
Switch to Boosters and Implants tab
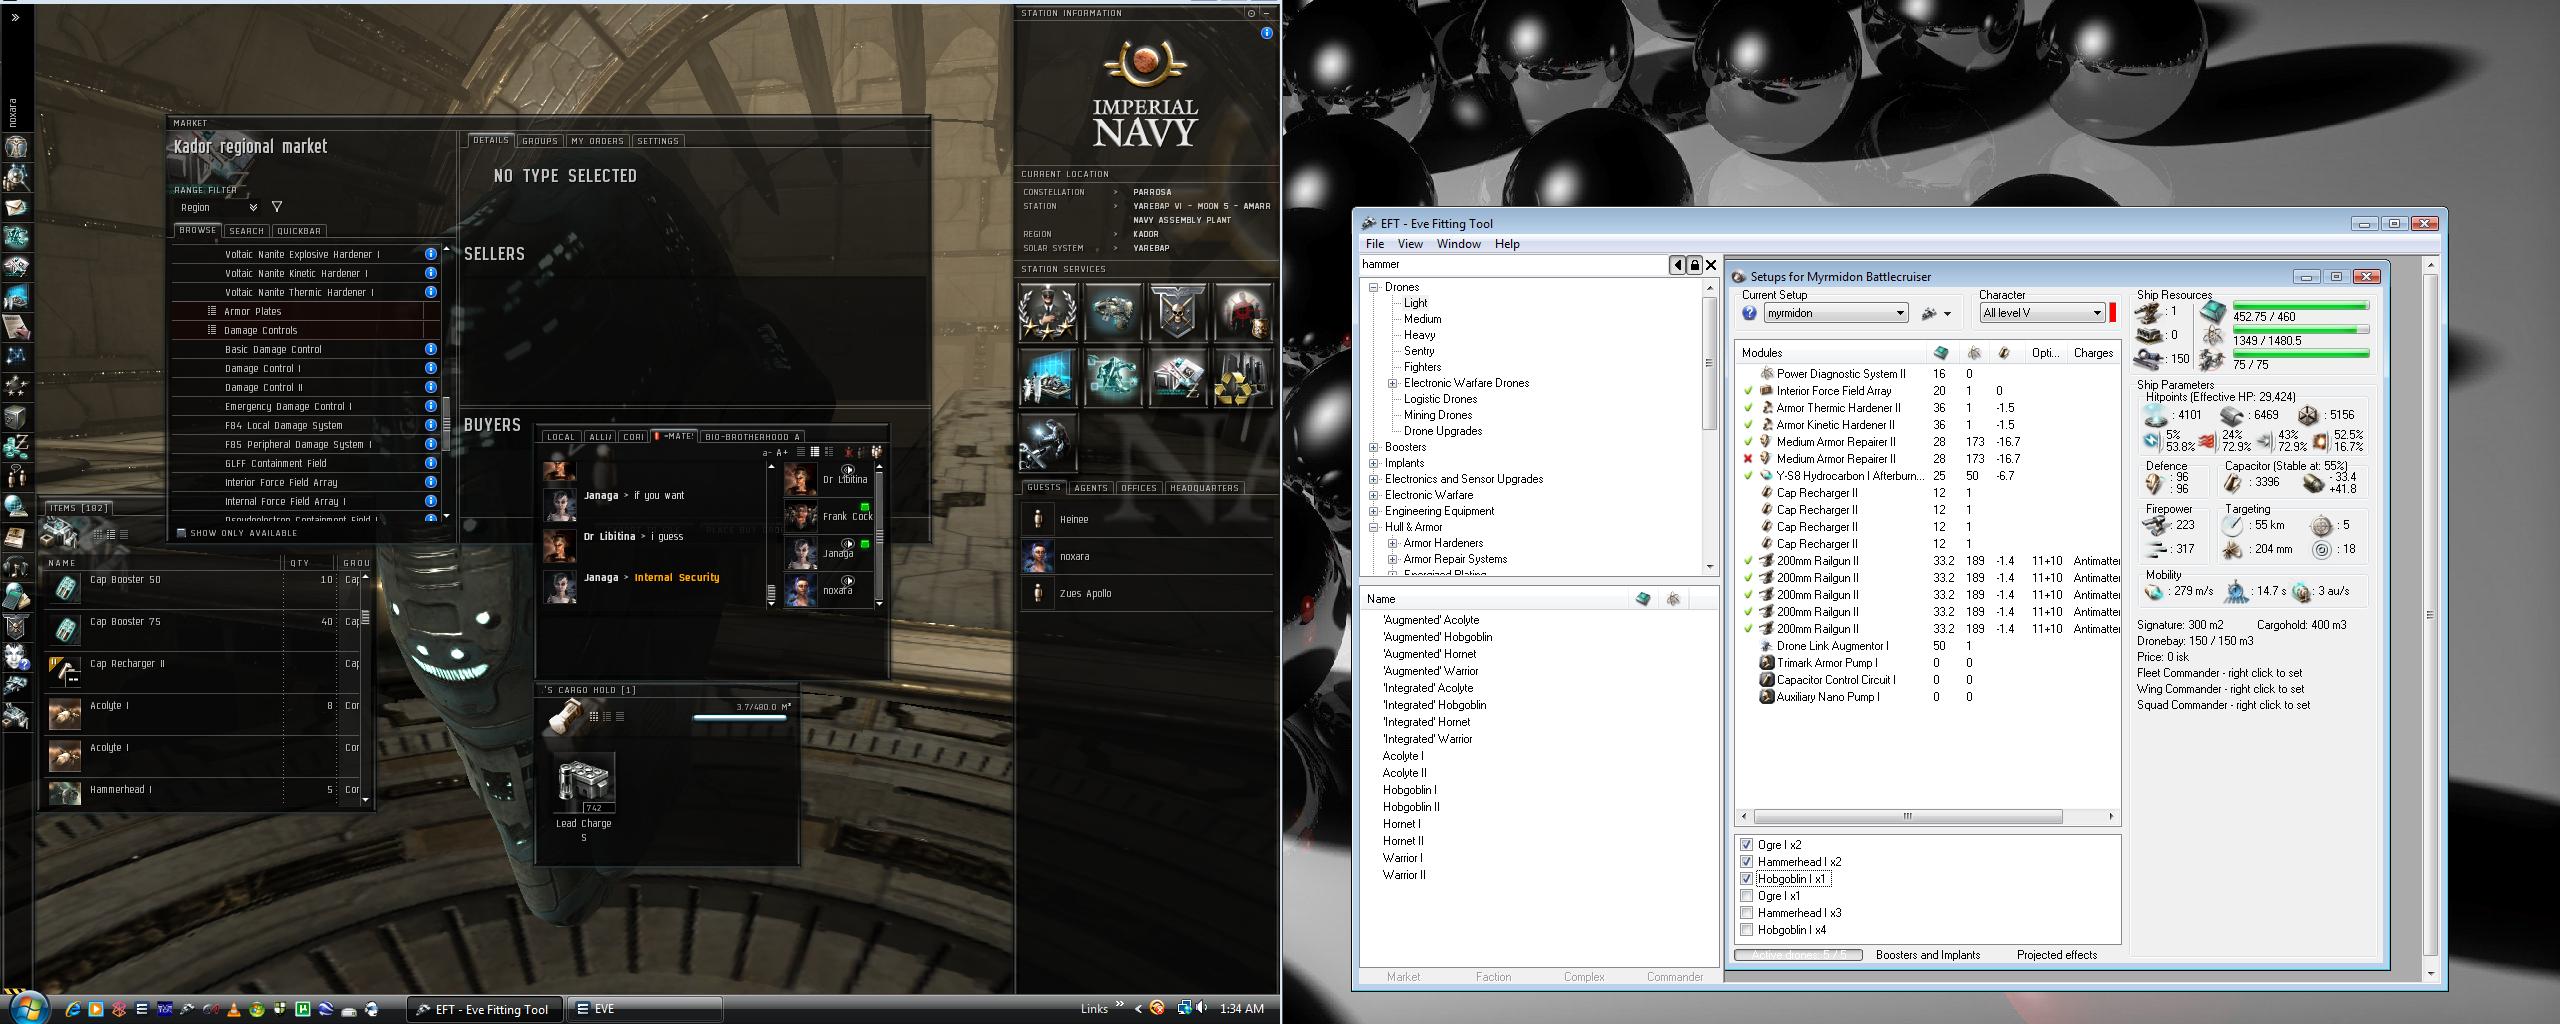(x=1928, y=955)
